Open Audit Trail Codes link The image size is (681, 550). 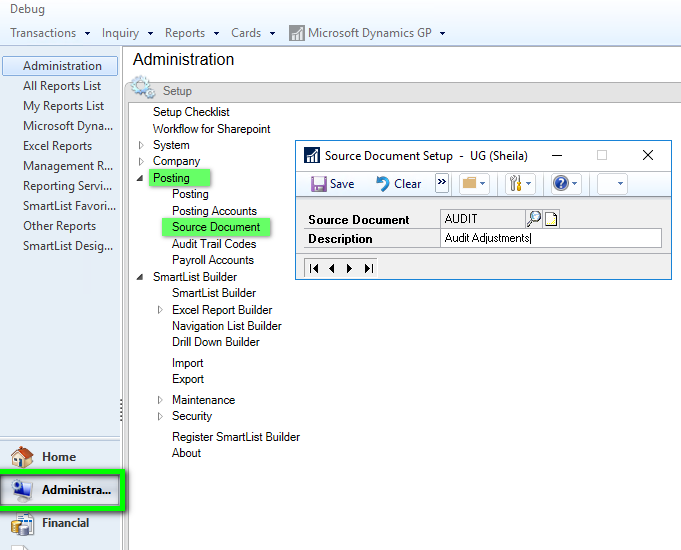[x=214, y=244]
